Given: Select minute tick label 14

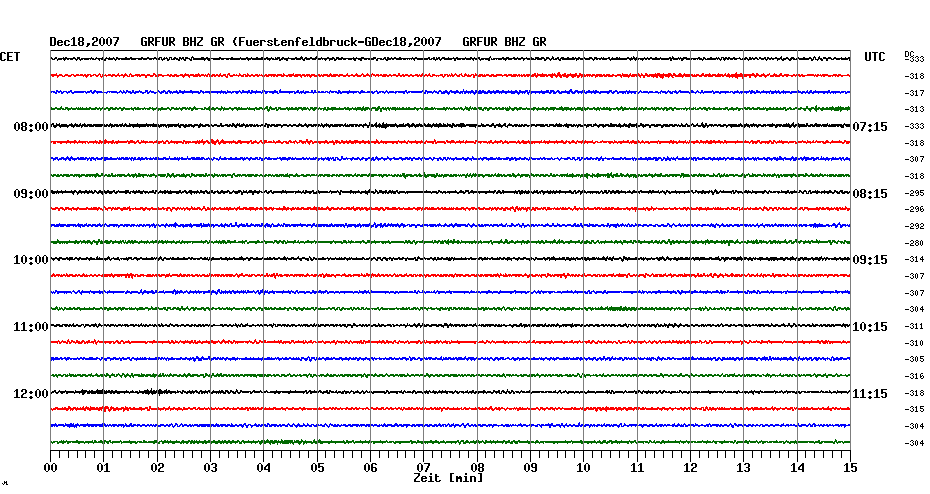Looking at the screenshot, I should tap(797, 468).
